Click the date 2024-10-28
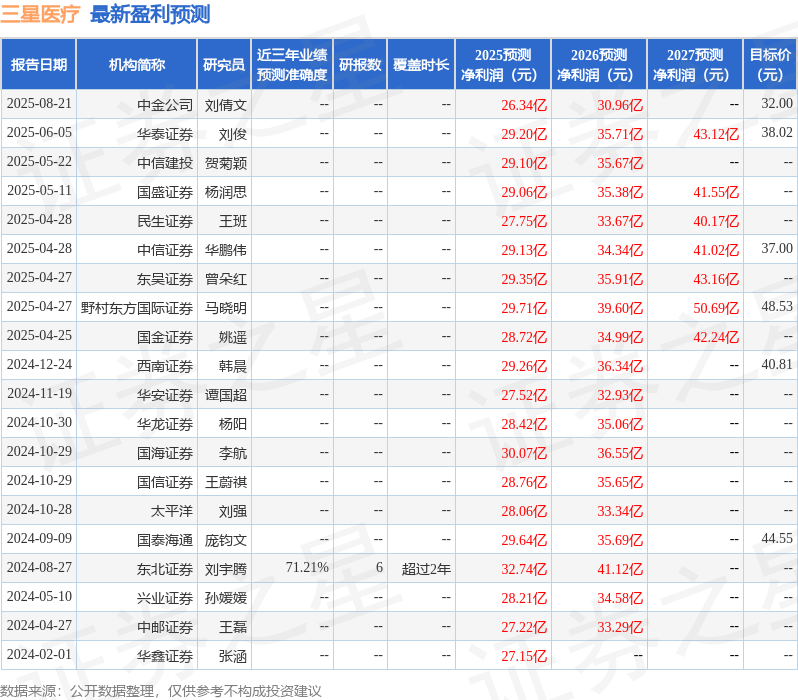The width and height of the screenshot is (798, 700). point(39,510)
